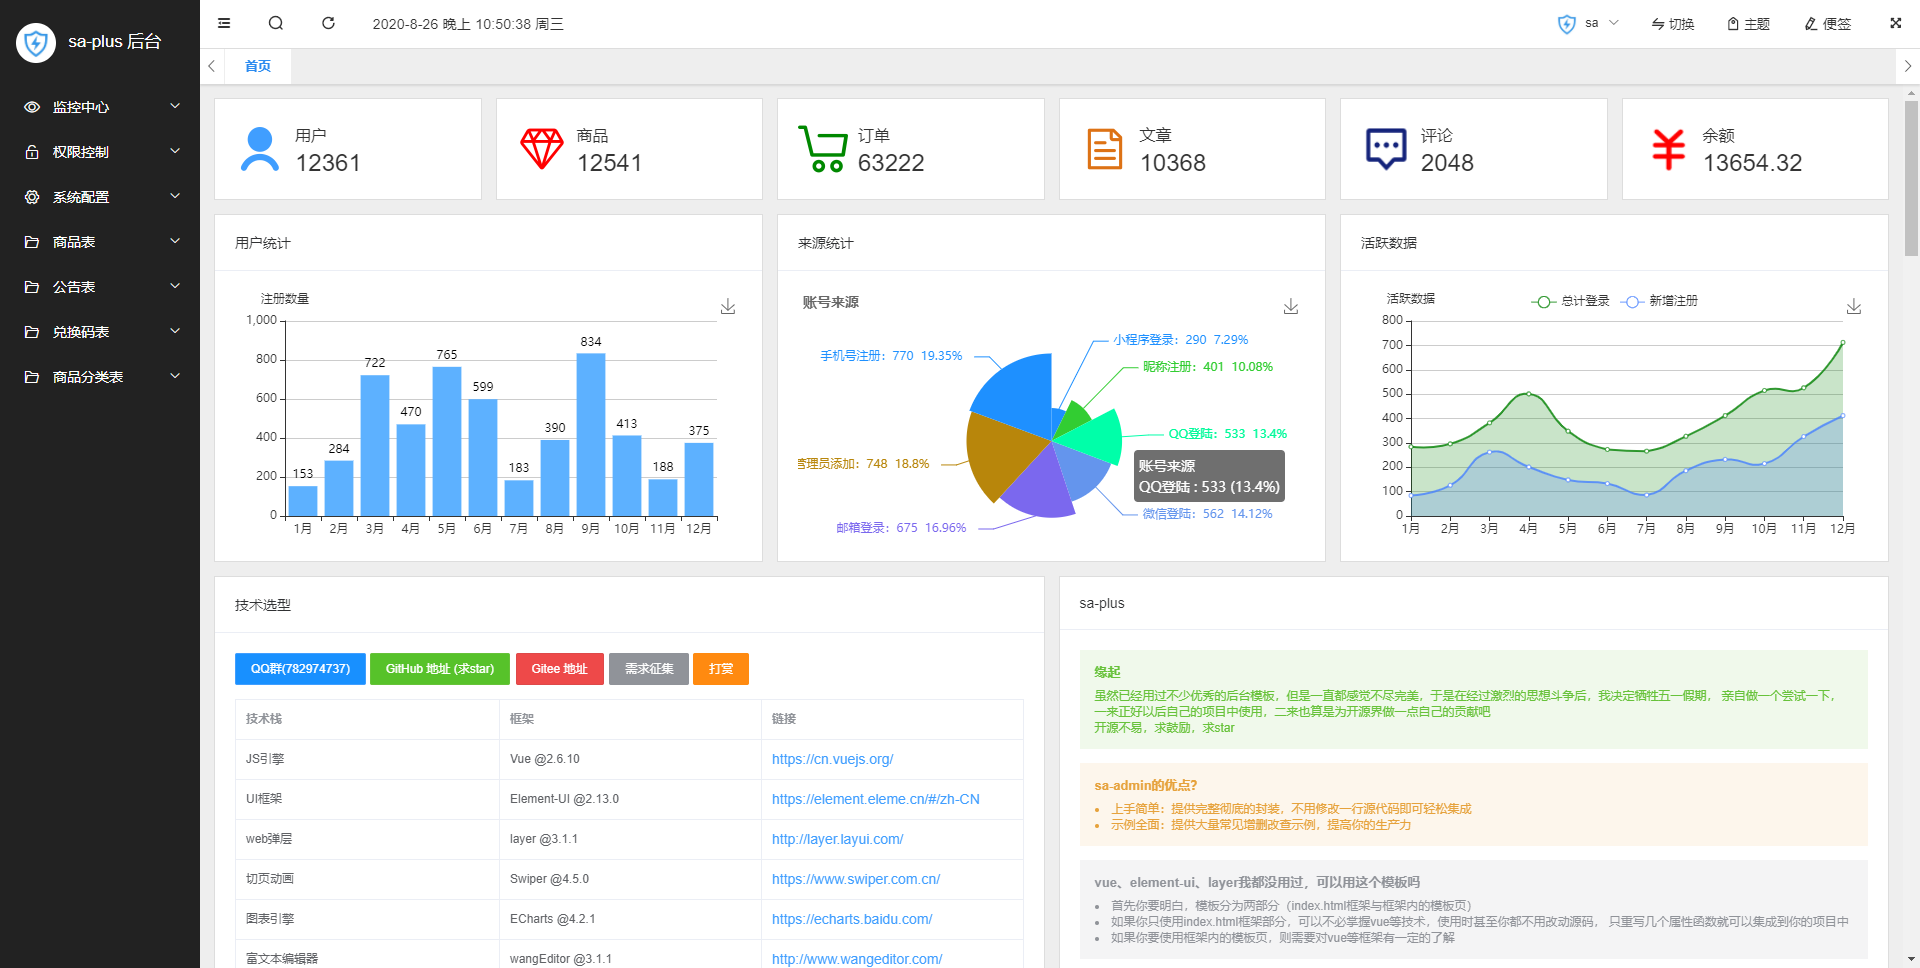Viewport: 1920px width, 968px height.
Task: Click the right tab scroll arrow
Action: tap(1907, 66)
